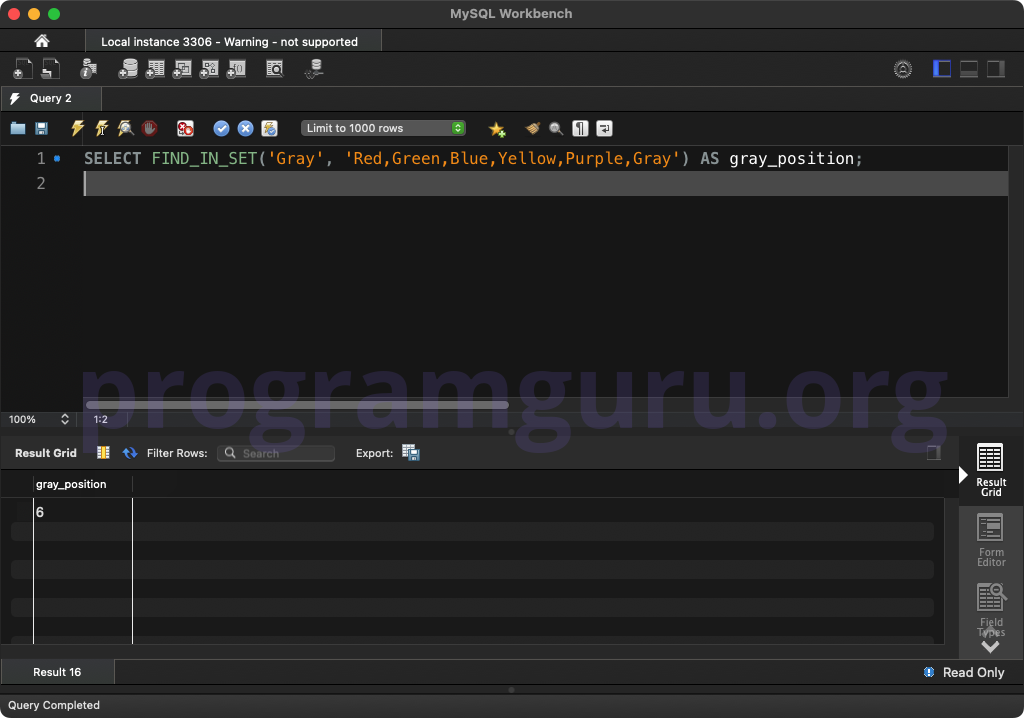Go to the Home screen tab
The width and height of the screenshot is (1024, 718).
[42, 41]
